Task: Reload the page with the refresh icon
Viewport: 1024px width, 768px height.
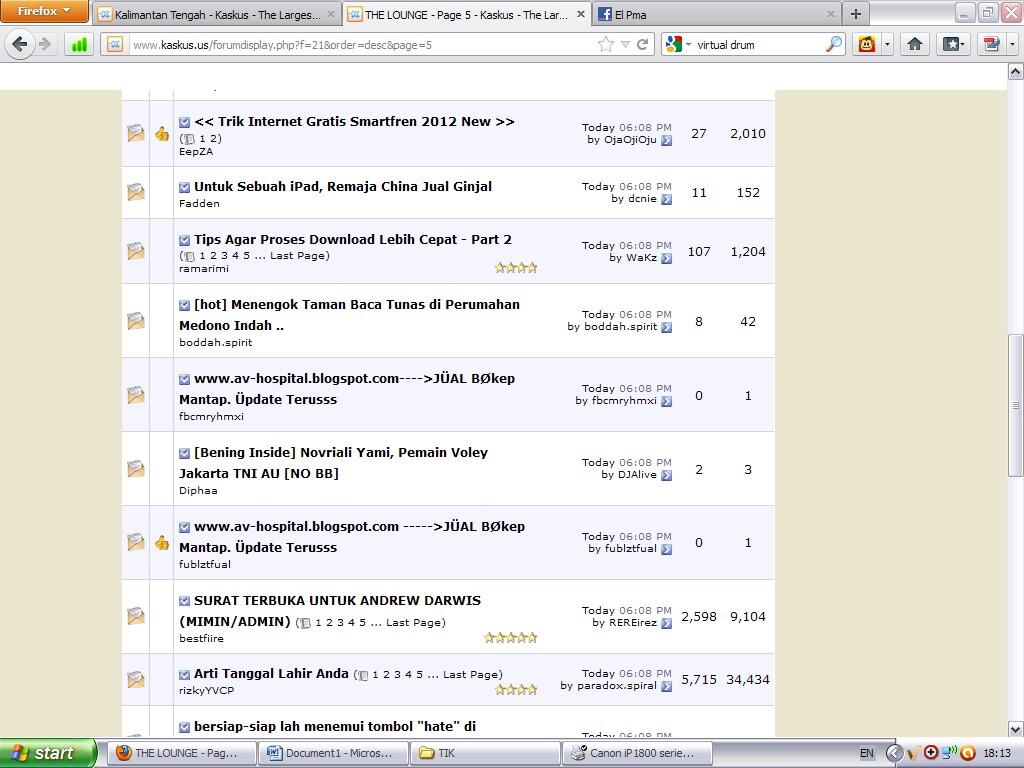Action: click(x=642, y=44)
